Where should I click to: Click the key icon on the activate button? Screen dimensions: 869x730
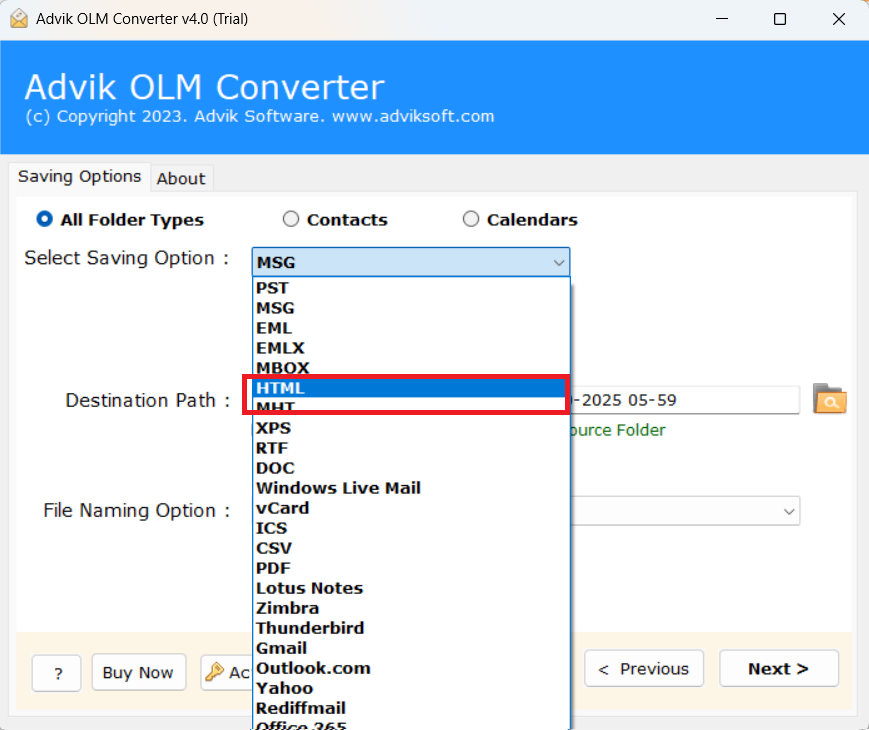[x=215, y=672]
